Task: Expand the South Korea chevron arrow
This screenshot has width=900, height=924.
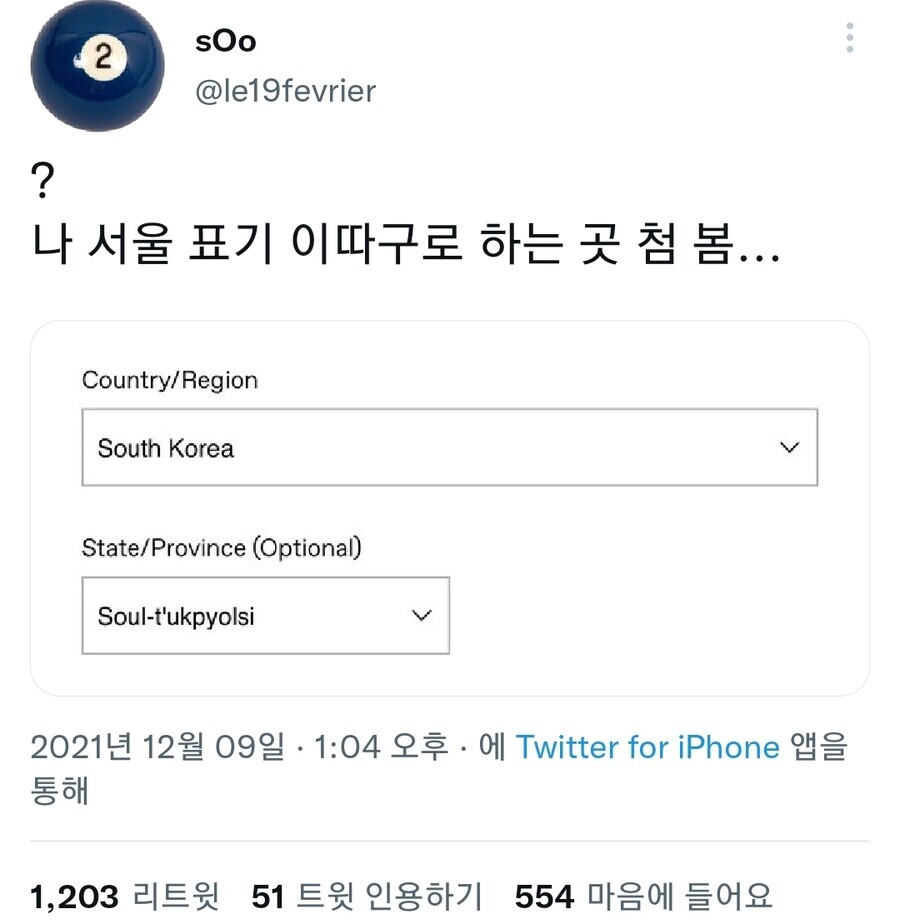Action: (x=789, y=447)
